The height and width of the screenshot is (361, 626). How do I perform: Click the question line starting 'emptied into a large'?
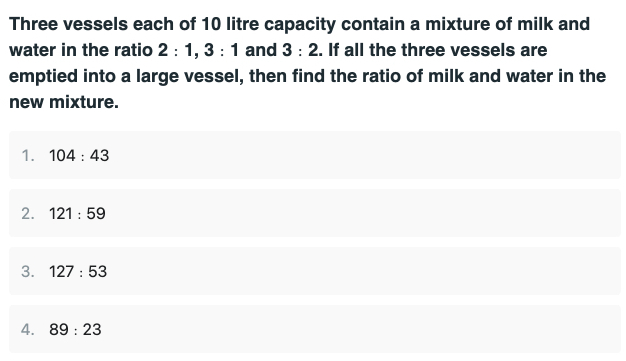coord(307,76)
